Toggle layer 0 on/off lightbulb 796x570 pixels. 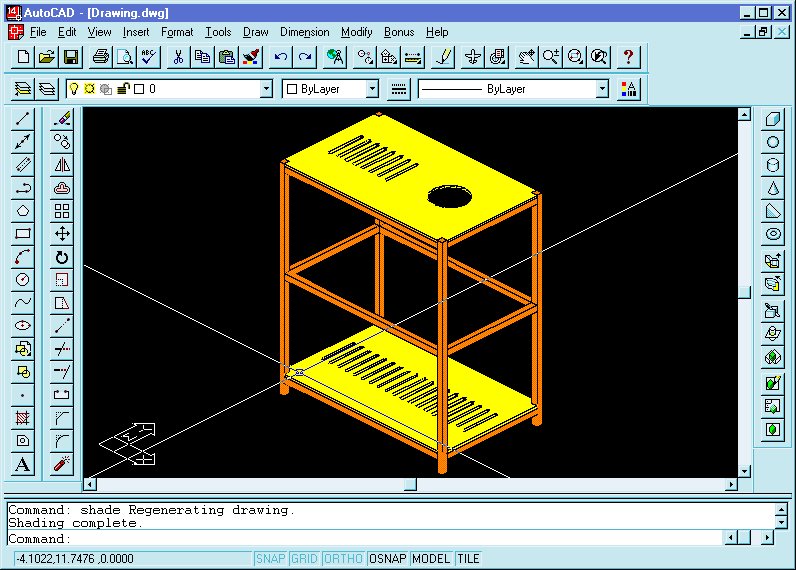point(74,89)
